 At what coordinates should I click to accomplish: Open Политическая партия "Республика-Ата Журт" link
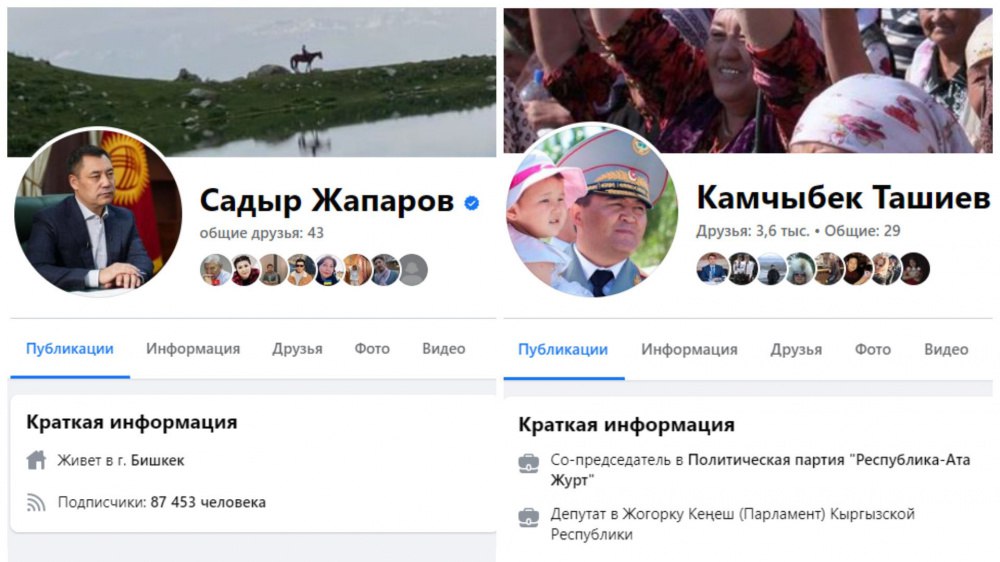tap(760, 470)
